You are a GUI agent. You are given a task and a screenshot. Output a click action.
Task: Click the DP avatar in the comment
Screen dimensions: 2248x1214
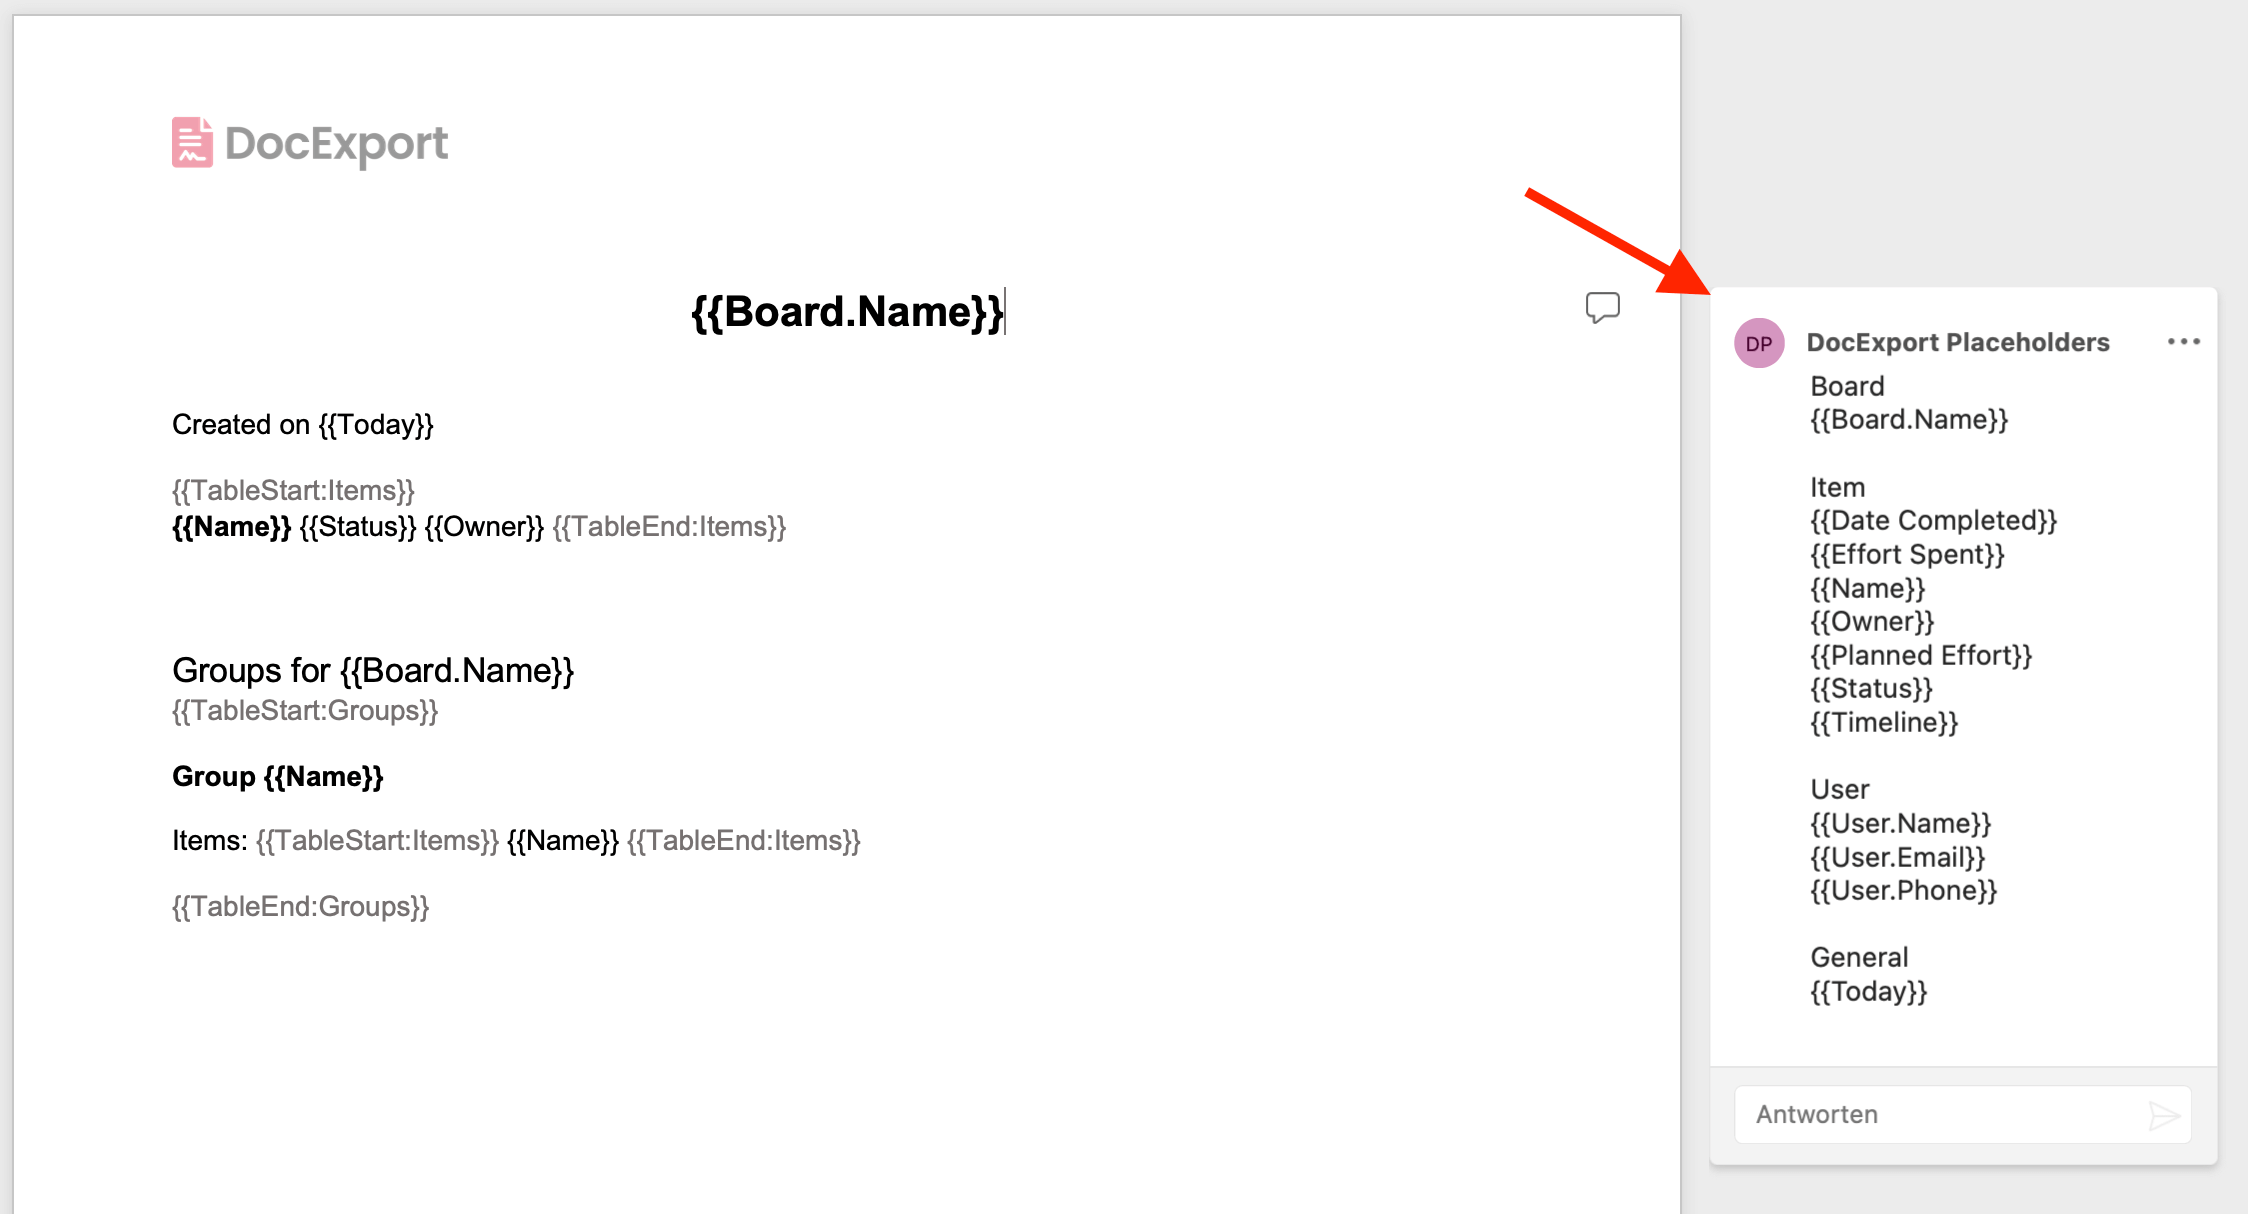(x=1759, y=343)
